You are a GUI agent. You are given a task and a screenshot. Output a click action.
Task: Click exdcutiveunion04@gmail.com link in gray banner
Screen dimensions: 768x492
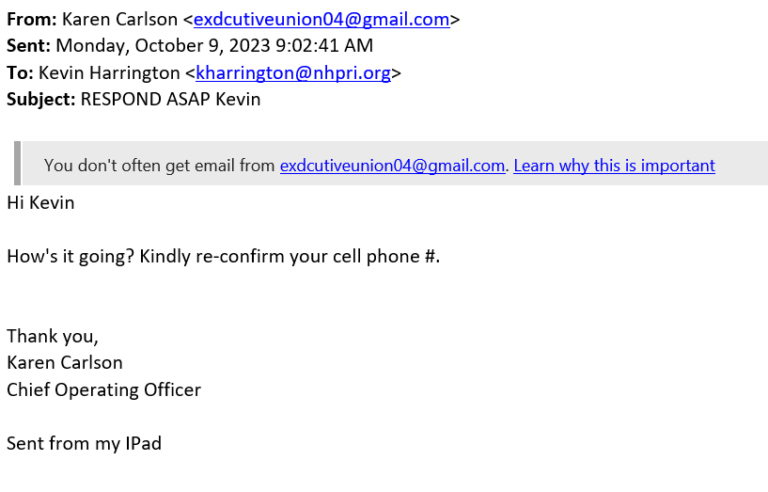(392, 166)
